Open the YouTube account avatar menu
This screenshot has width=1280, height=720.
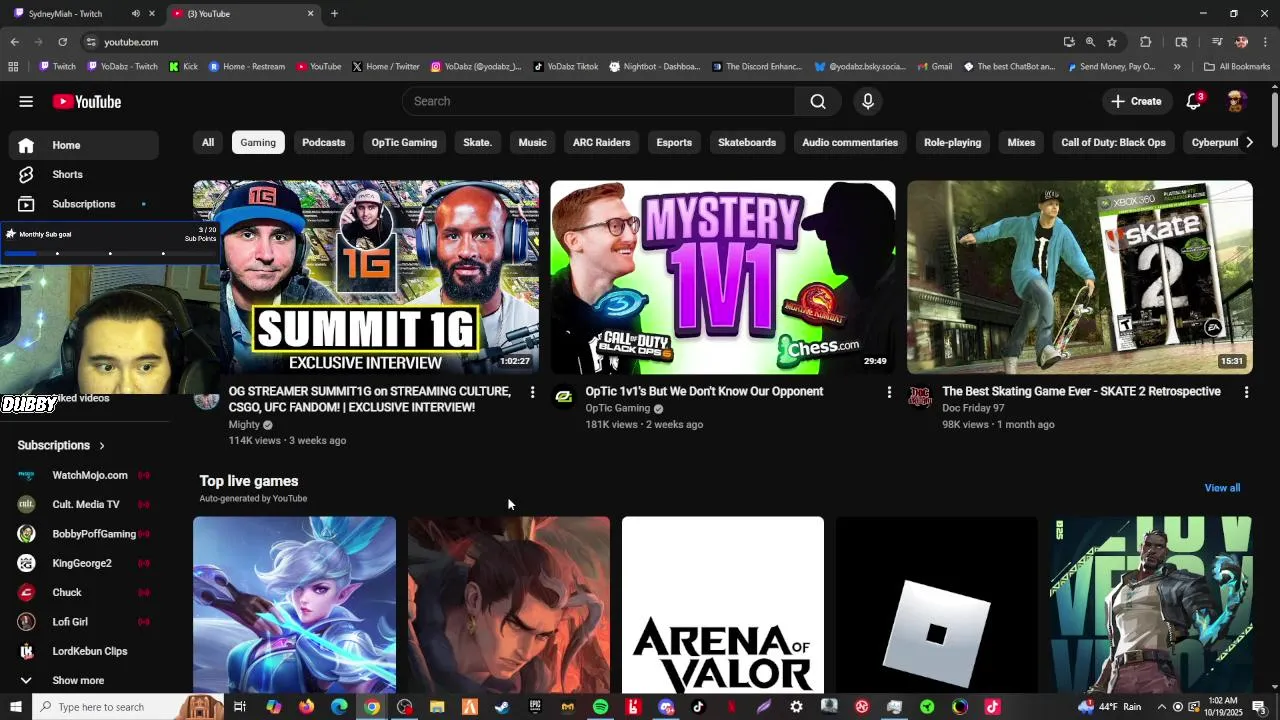(1236, 101)
